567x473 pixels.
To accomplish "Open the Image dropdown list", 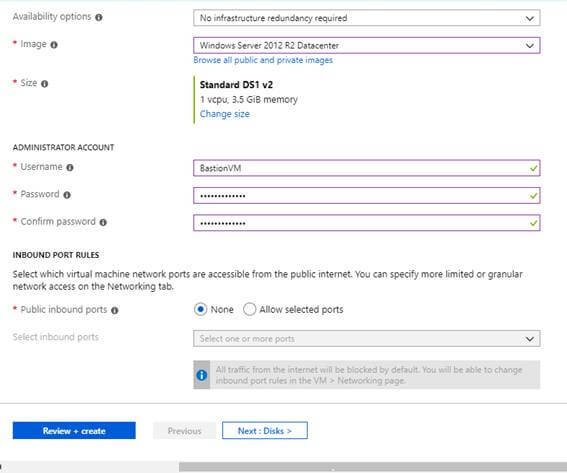I will click(x=367, y=46).
